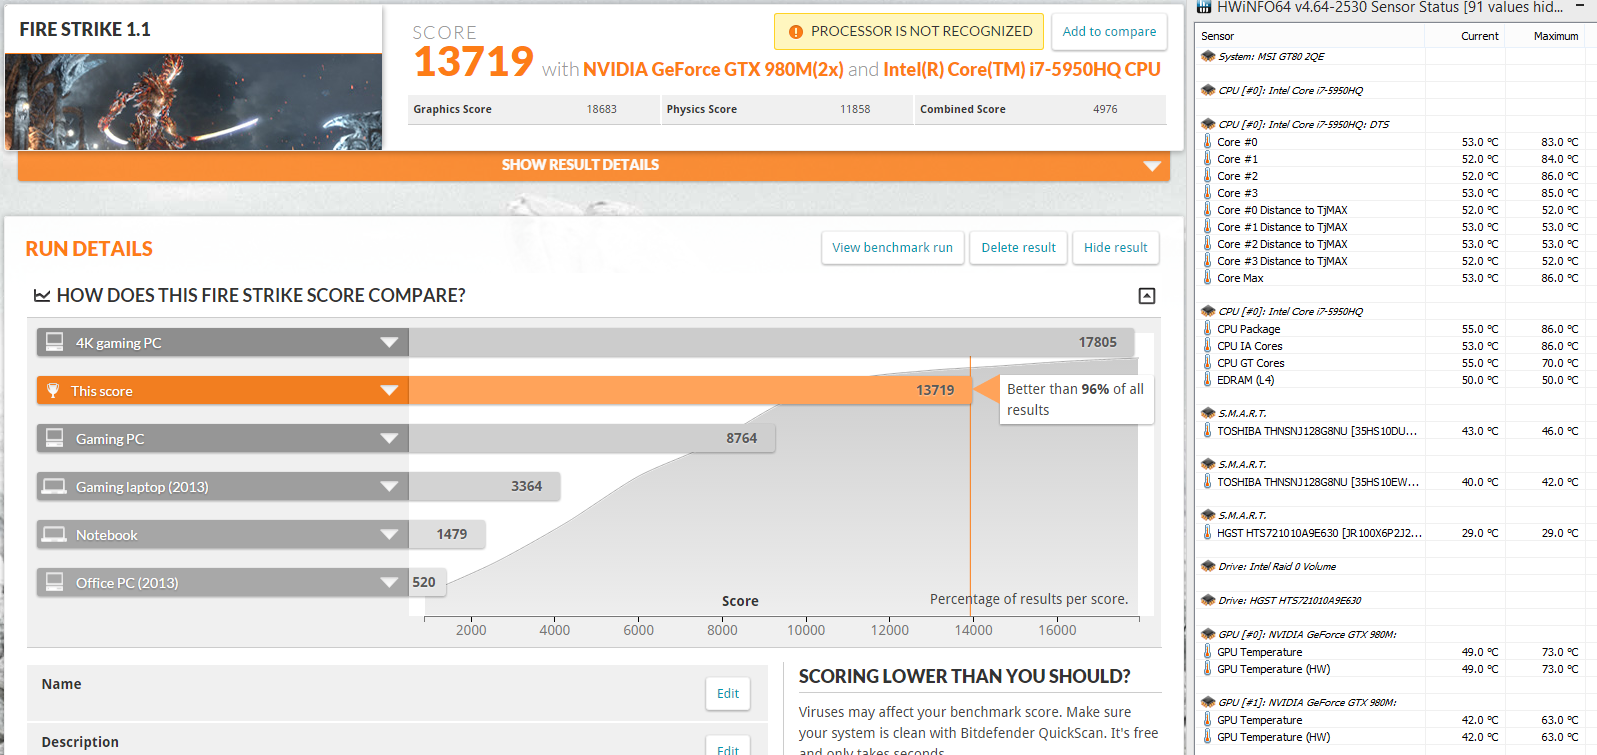
Task: Click Current column header in HWiNFO64
Action: 1480,36
